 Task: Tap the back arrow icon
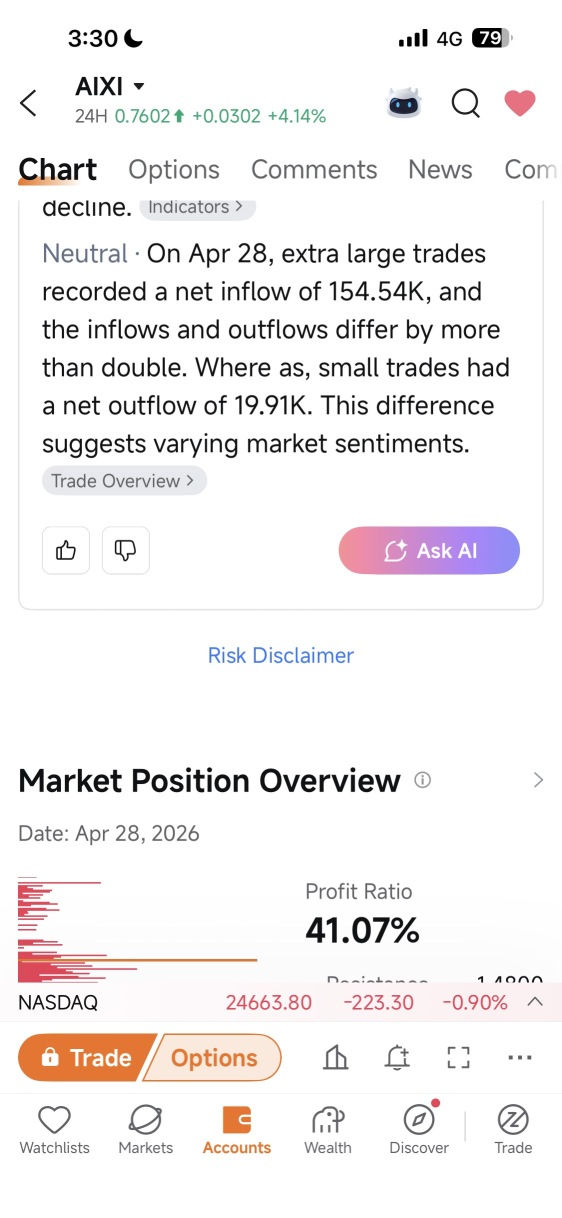point(29,103)
